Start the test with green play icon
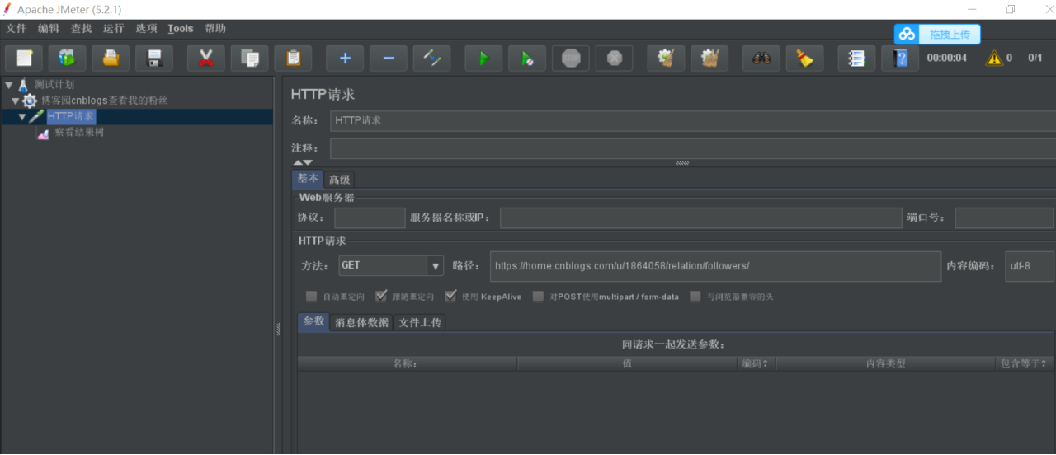This screenshot has height=455, width=1056. [x=484, y=59]
